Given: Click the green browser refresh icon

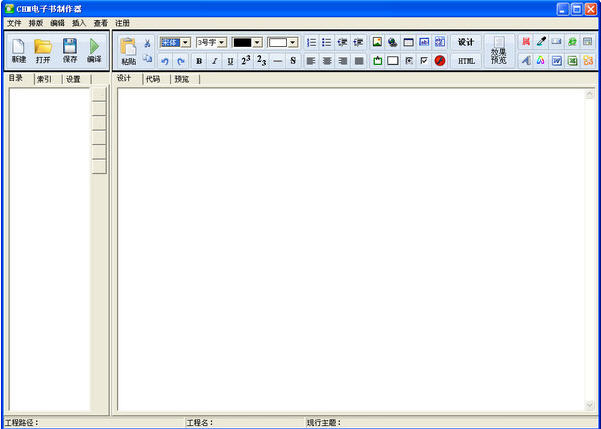Looking at the screenshot, I should click(x=572, y=42).
